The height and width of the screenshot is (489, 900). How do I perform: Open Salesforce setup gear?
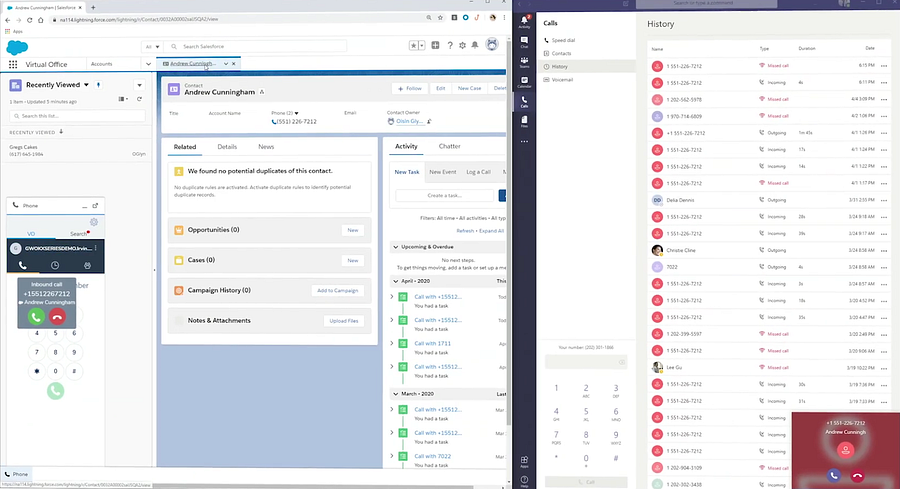462,45
